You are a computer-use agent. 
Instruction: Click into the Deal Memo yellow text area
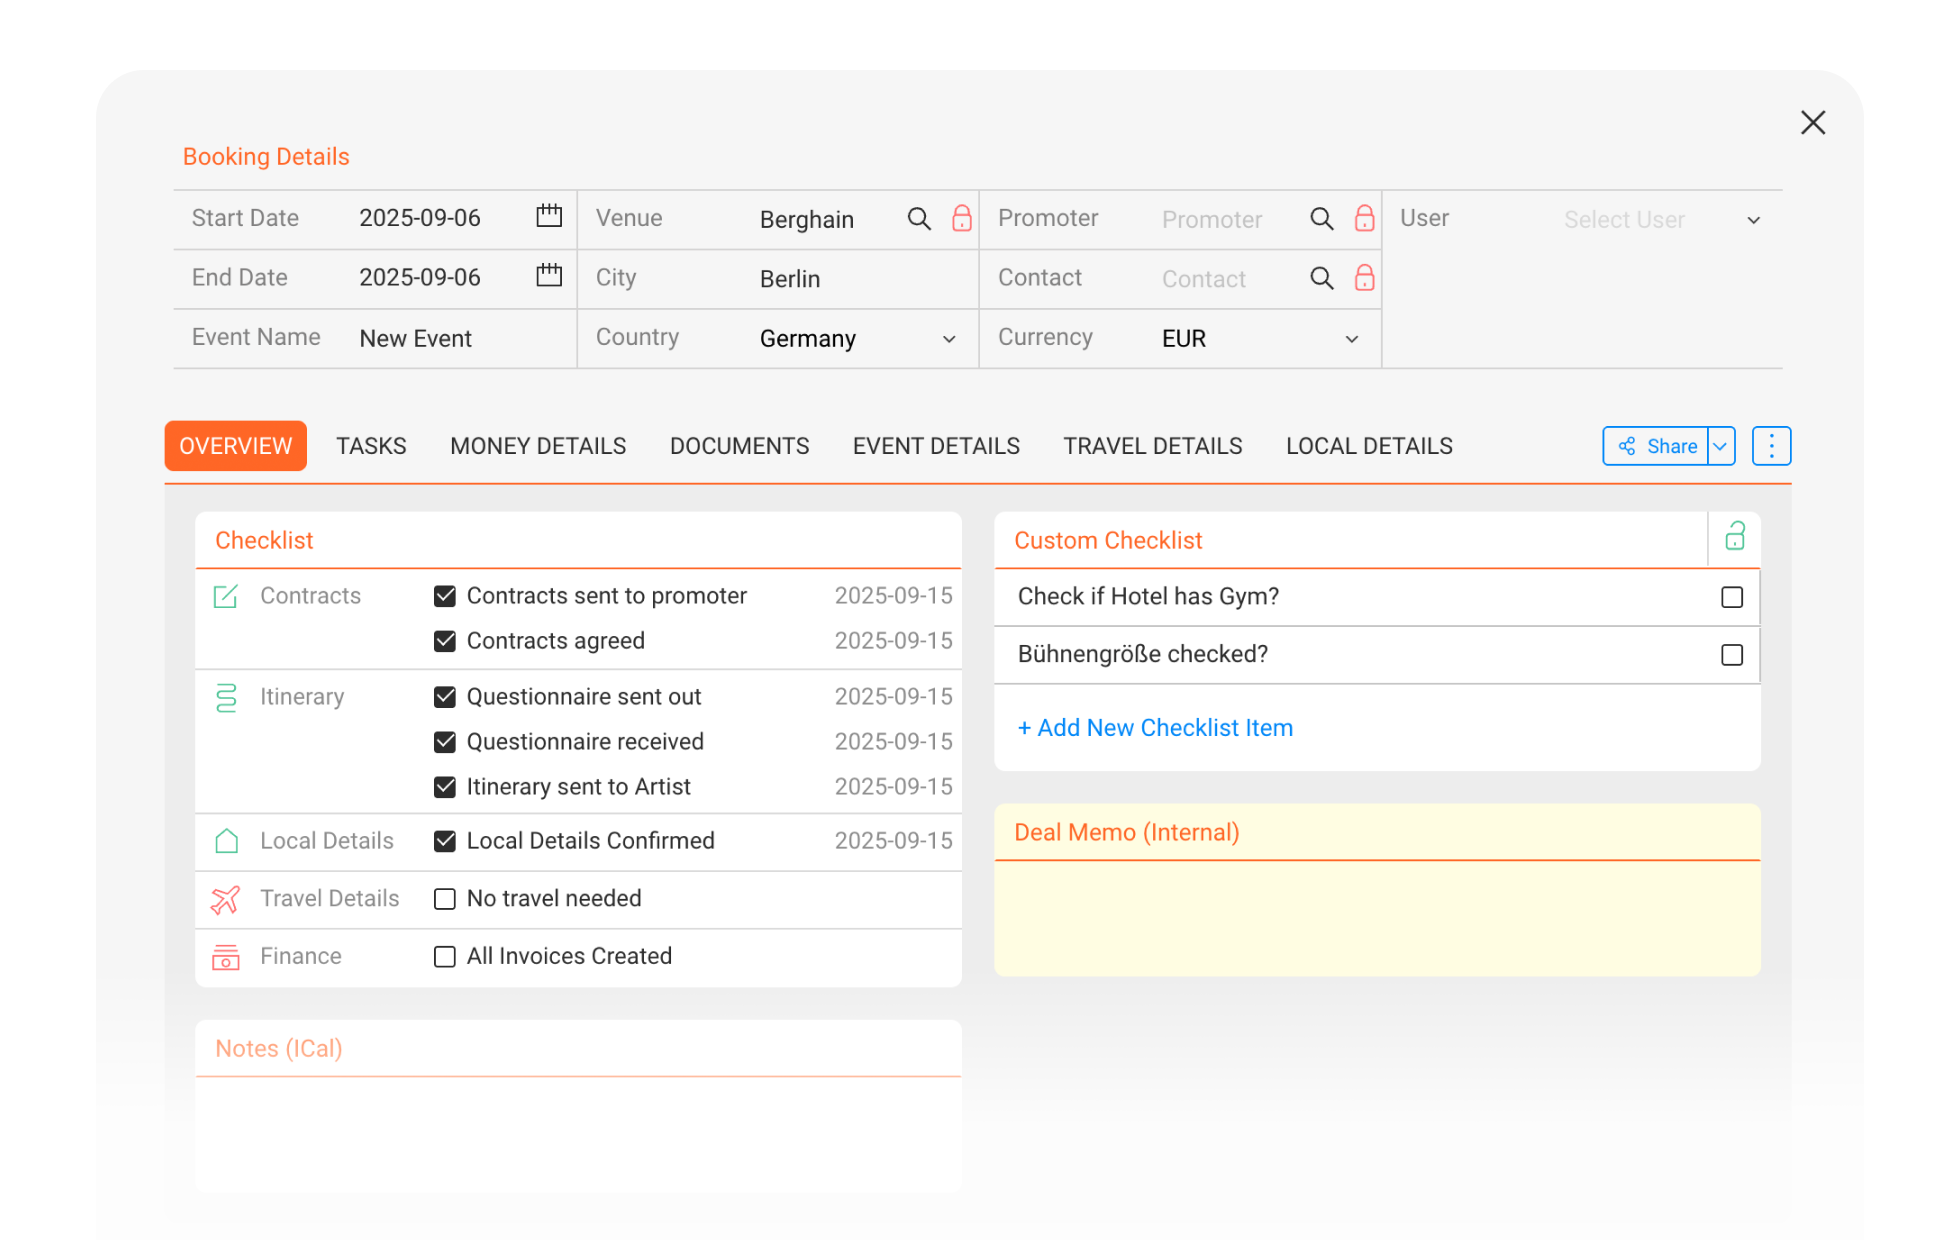(1377, 917)
